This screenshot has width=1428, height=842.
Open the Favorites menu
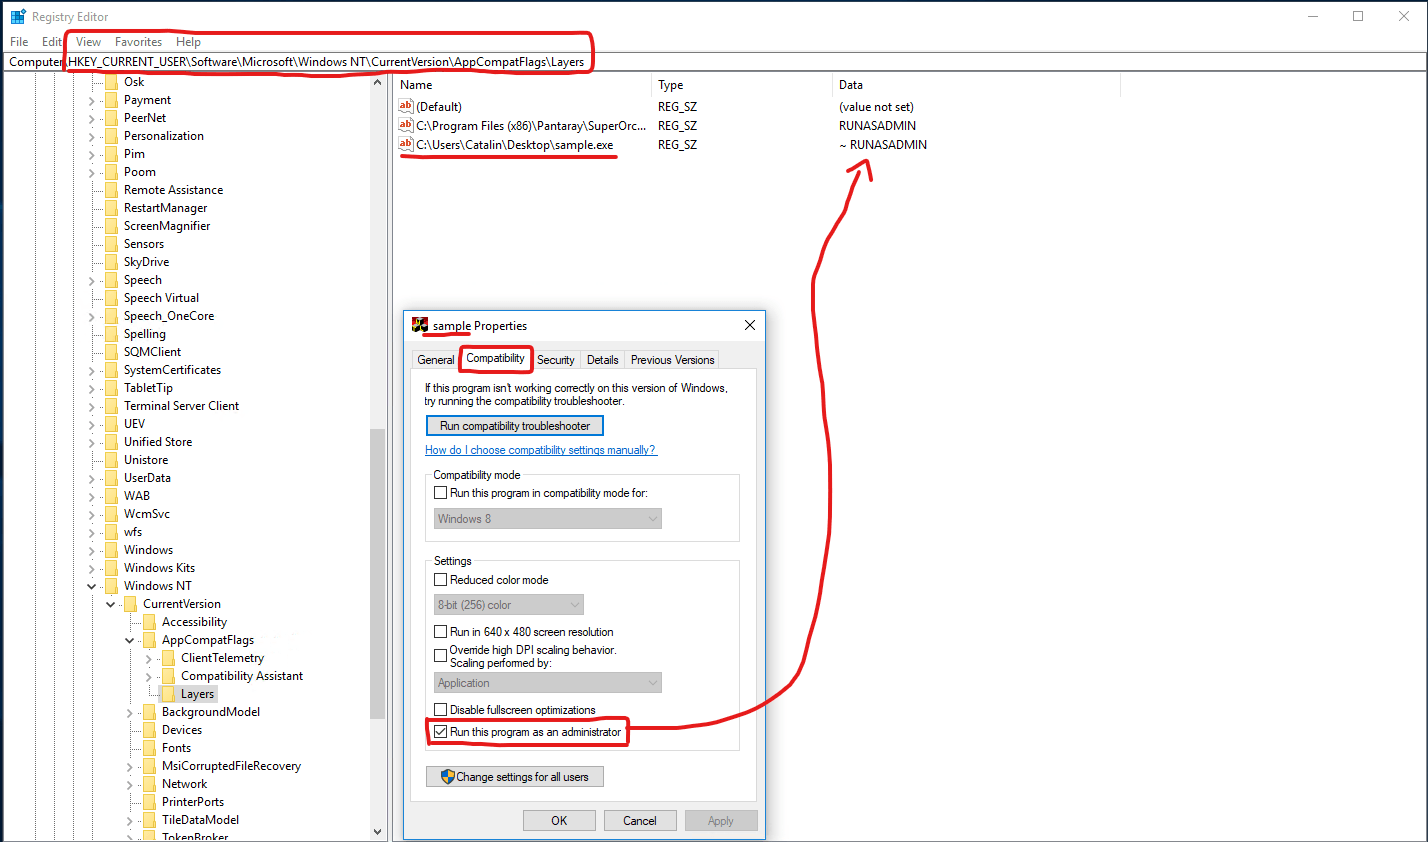(x=138, y=42)
